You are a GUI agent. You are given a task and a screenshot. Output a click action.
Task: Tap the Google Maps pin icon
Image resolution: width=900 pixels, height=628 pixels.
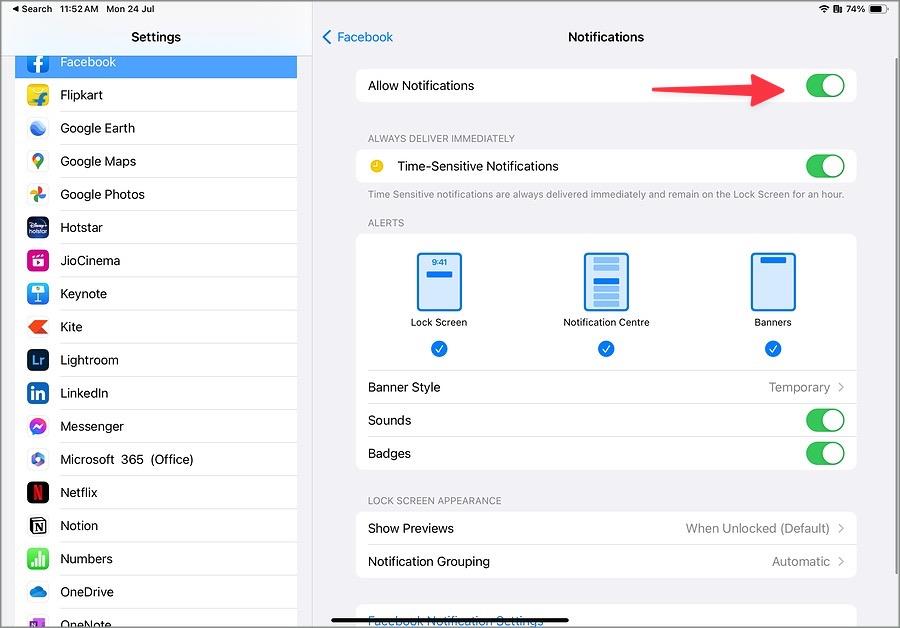click(38, 161)
